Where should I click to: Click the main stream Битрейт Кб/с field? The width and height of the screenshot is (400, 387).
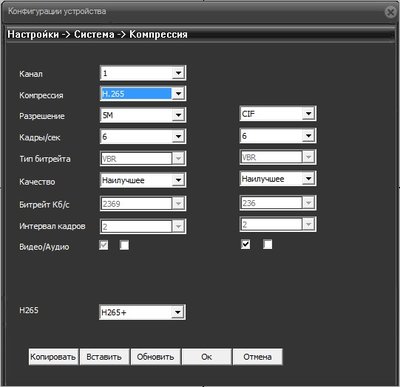143,203
